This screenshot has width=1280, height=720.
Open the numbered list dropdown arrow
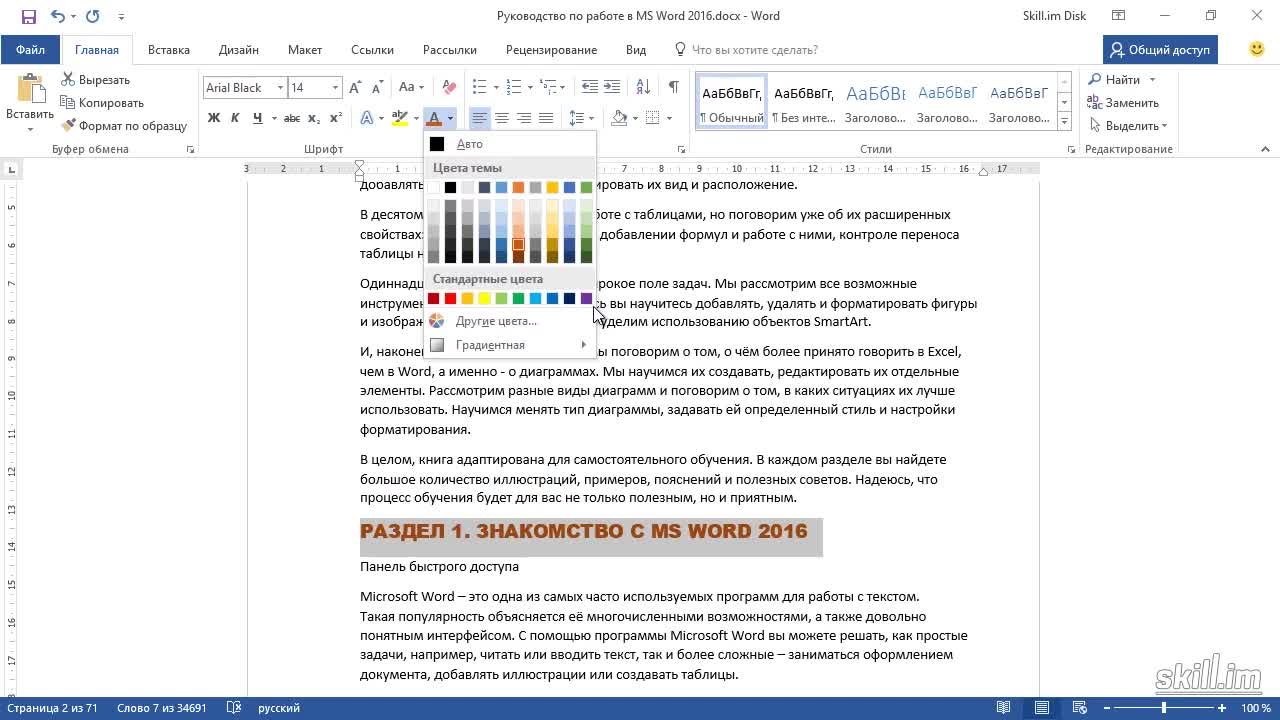pyautogui.click(x=528, y=88)
